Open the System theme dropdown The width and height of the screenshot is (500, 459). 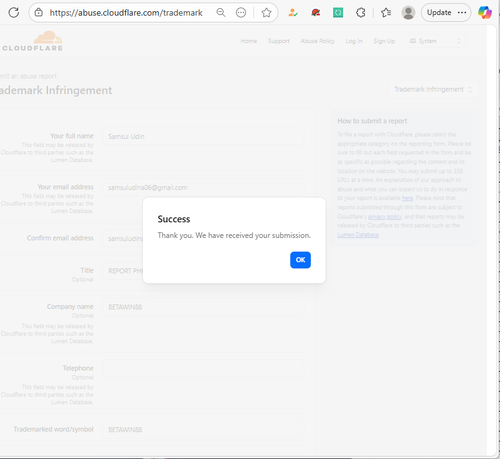[x=435, y=41]
